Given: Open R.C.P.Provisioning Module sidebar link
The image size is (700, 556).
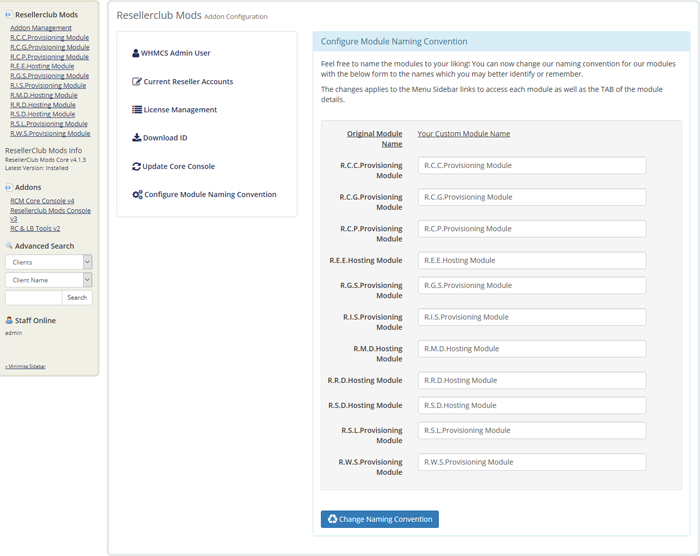Looking at the screenshot, I should (x=50, y=57).
